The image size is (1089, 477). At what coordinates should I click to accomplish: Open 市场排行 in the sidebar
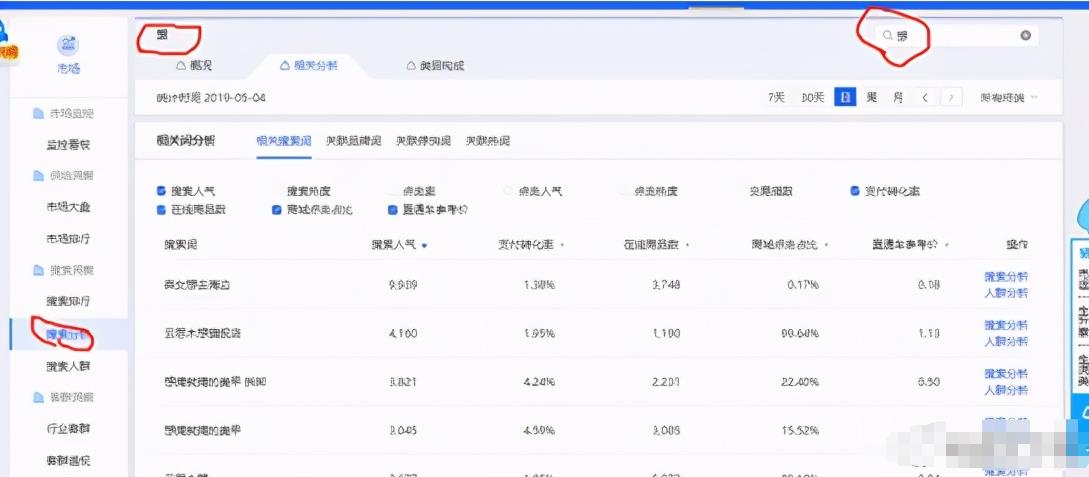(67, 239)
